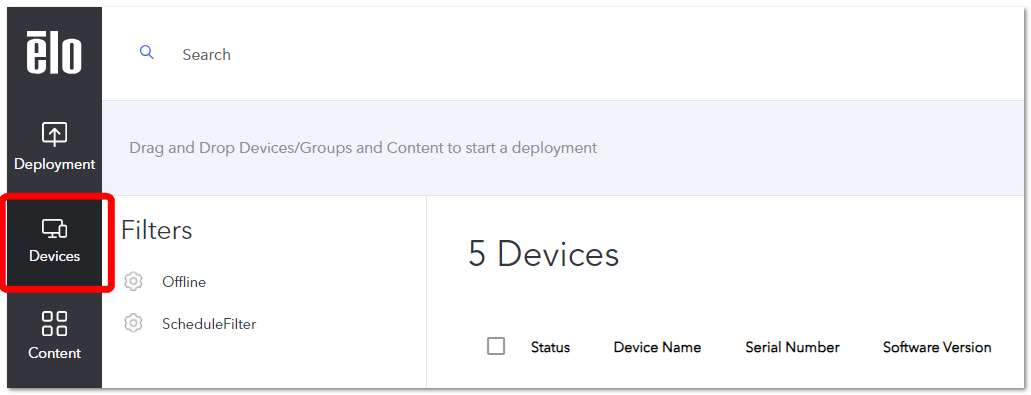Click the gear icon beside ScheduleFilter

point(133,323)
